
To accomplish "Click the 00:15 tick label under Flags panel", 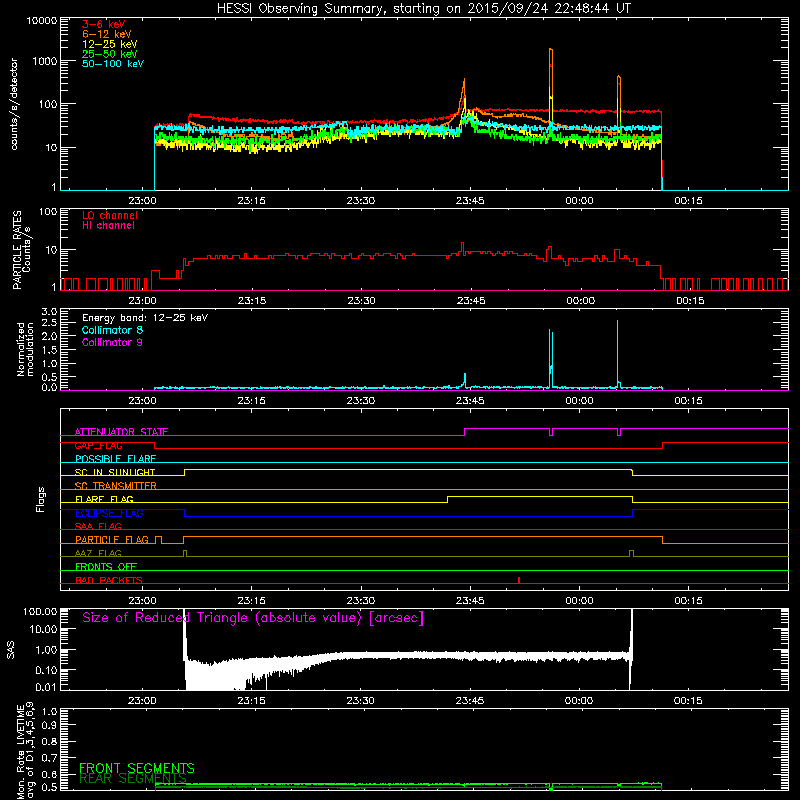I will [688, 601].
